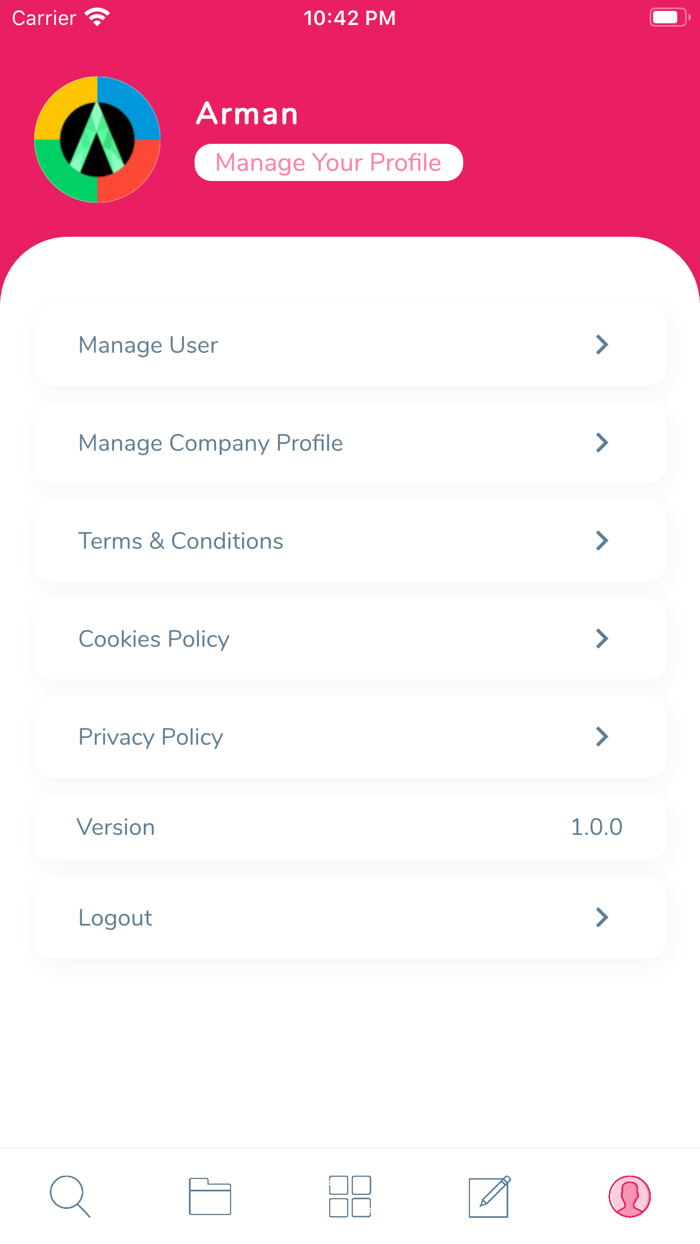This screenshot has height=1244, width=700.
Task: Open the edit note tab icon
Action: pos(490,1196)
